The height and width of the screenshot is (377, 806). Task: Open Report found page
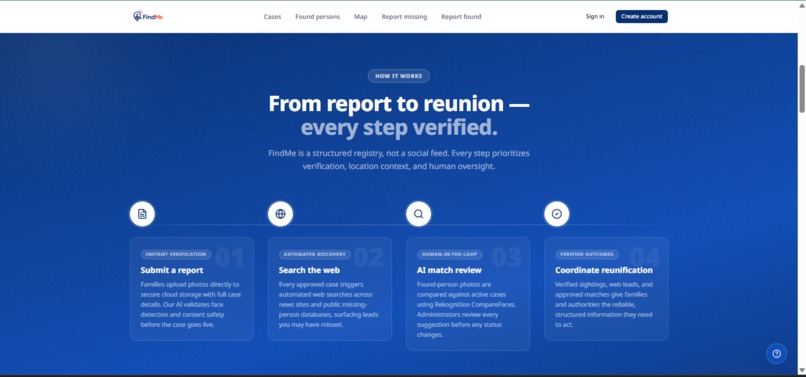(x=461, y=16)
